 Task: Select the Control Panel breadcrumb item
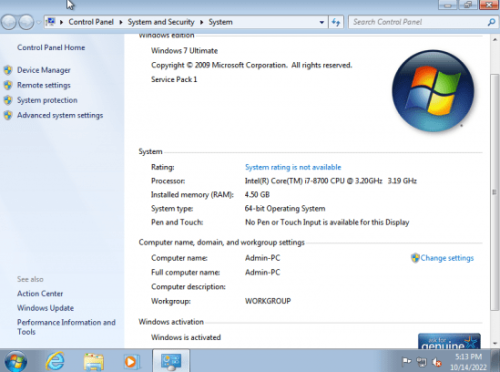(91, 22)
